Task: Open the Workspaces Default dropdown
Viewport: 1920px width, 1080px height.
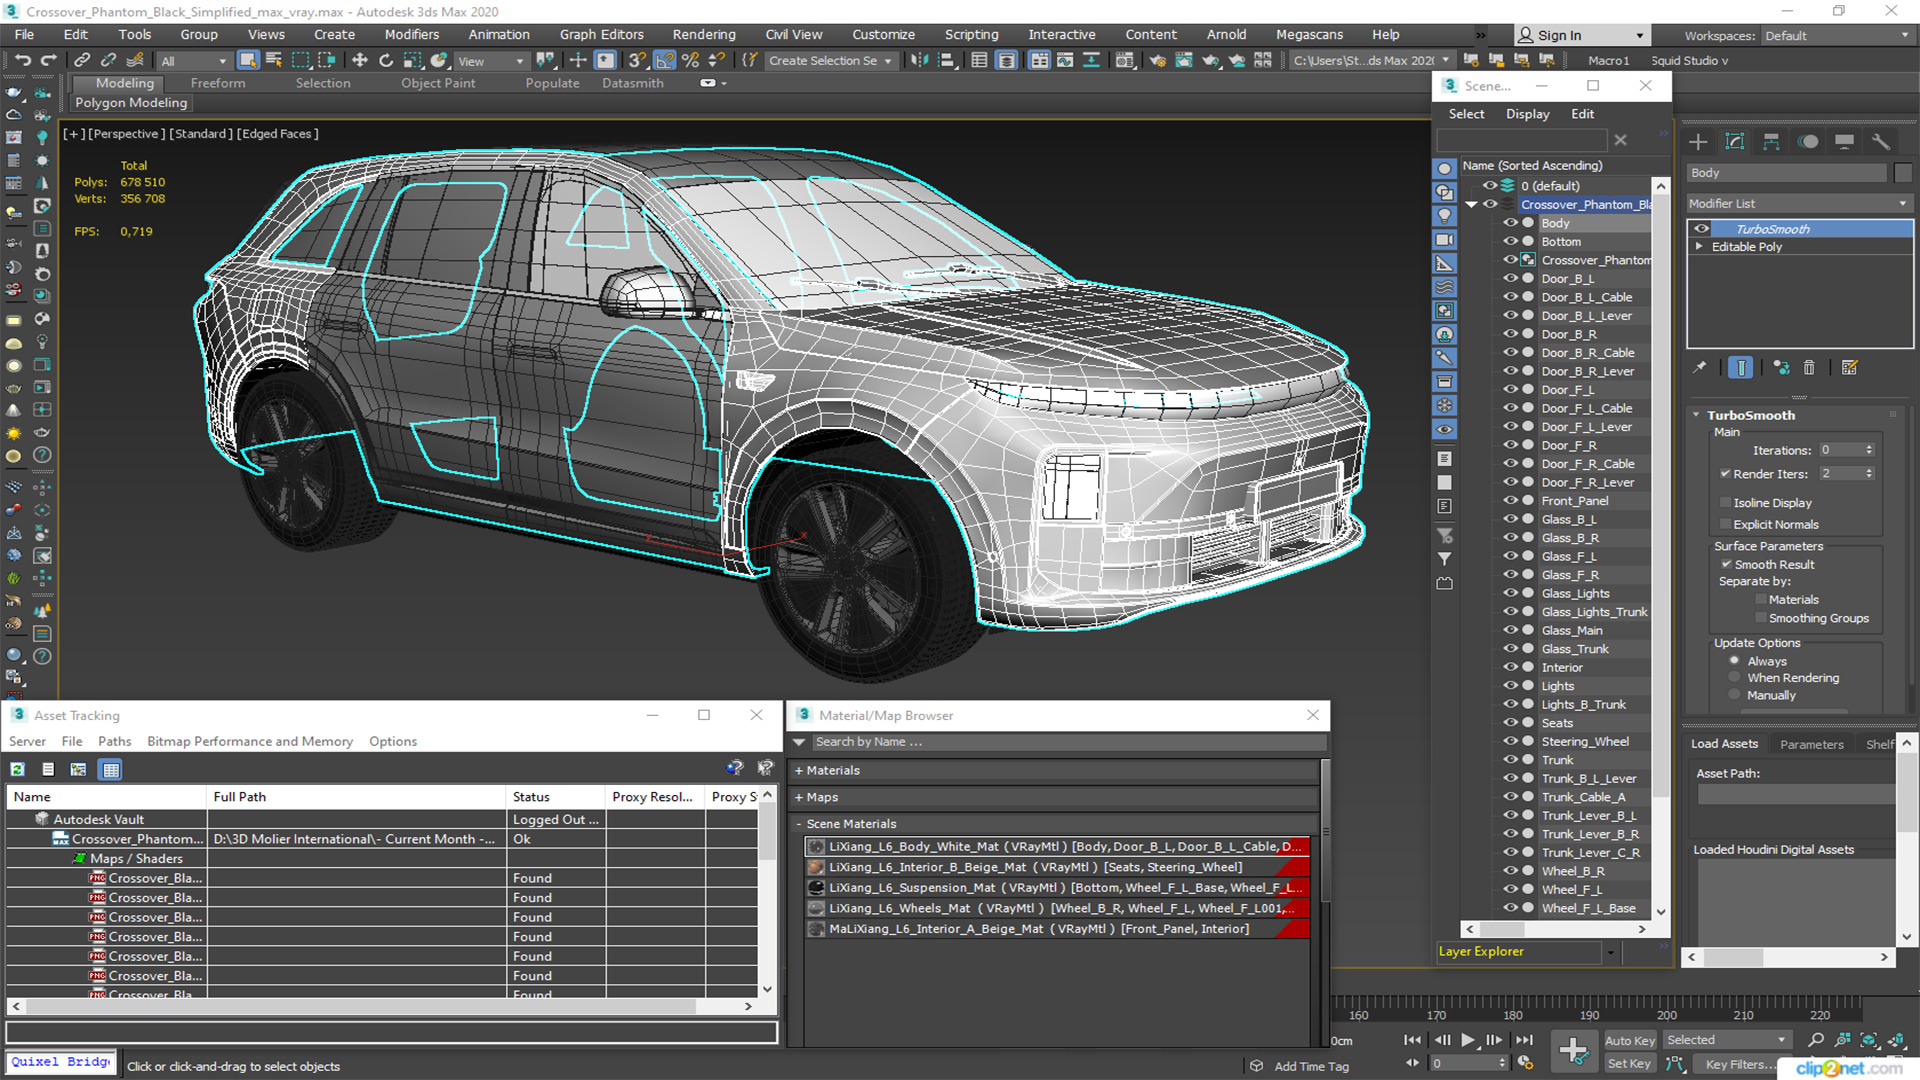Action: [x=1836, y=36]
